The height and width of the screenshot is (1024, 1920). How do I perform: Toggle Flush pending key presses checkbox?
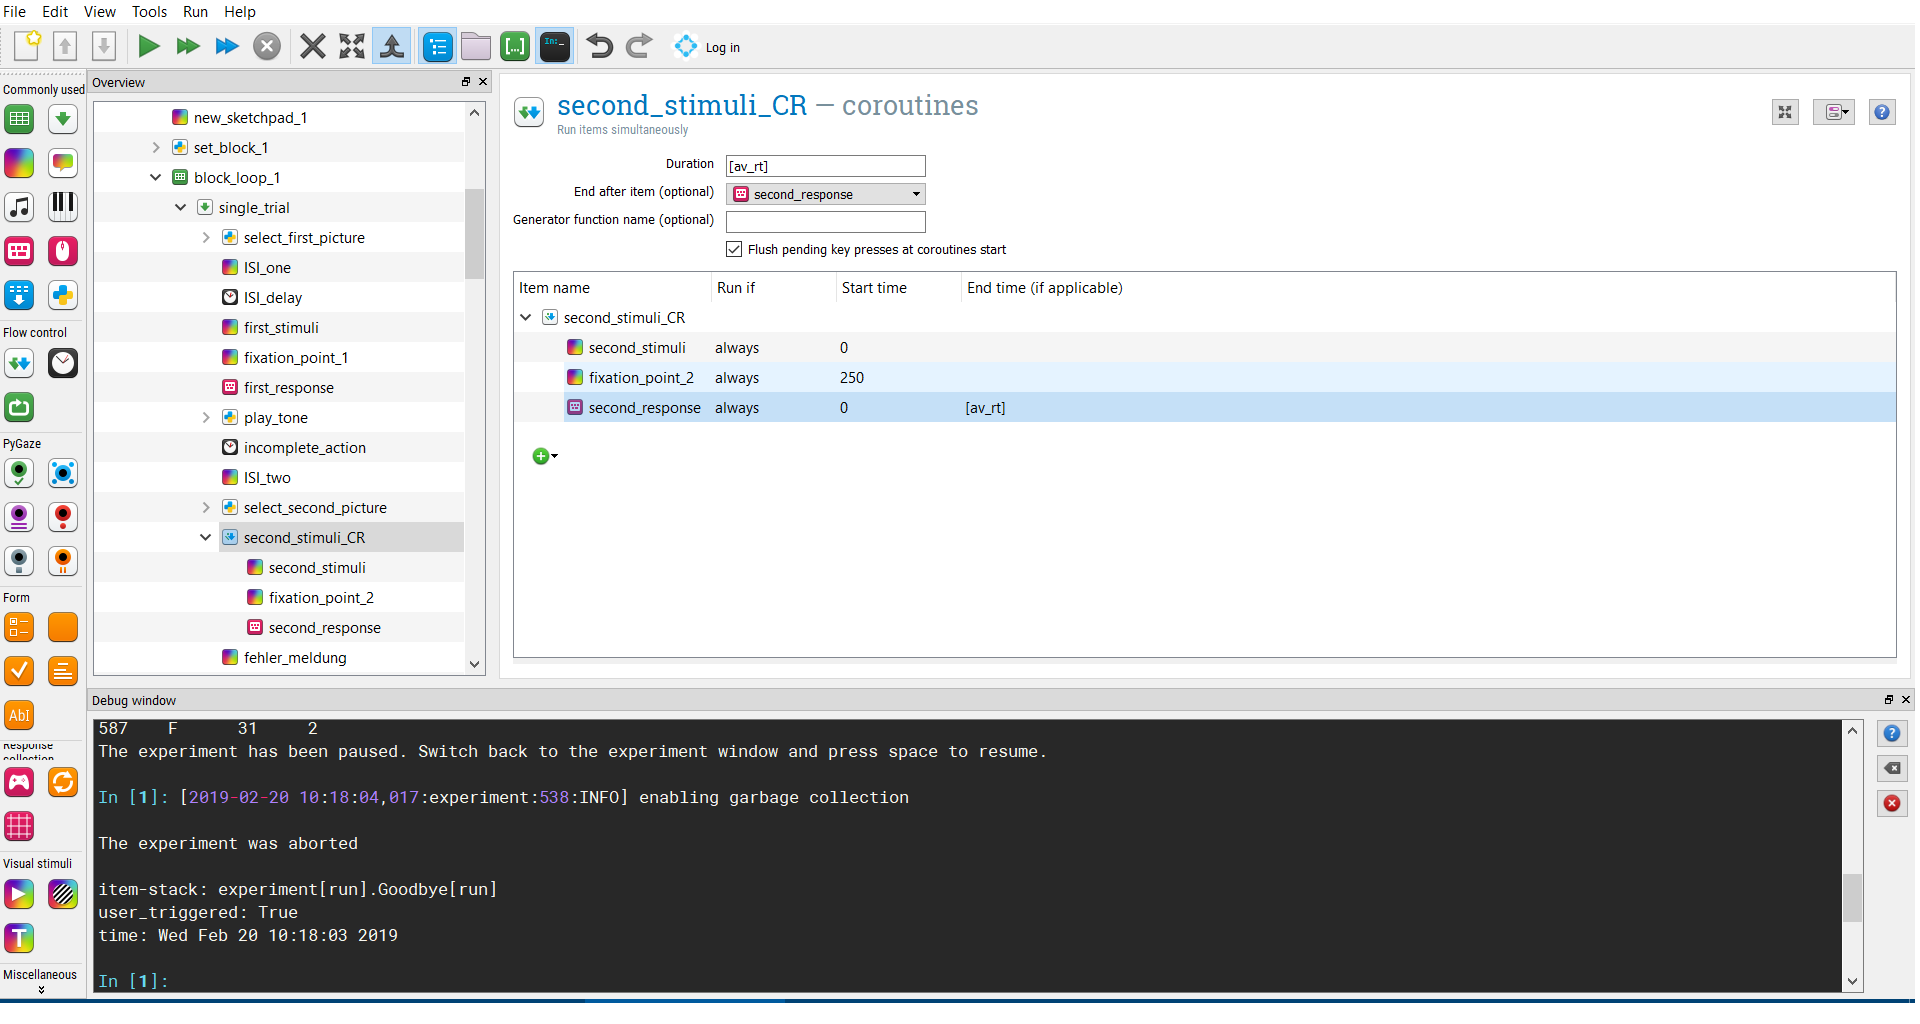click(x=735, y=250)
